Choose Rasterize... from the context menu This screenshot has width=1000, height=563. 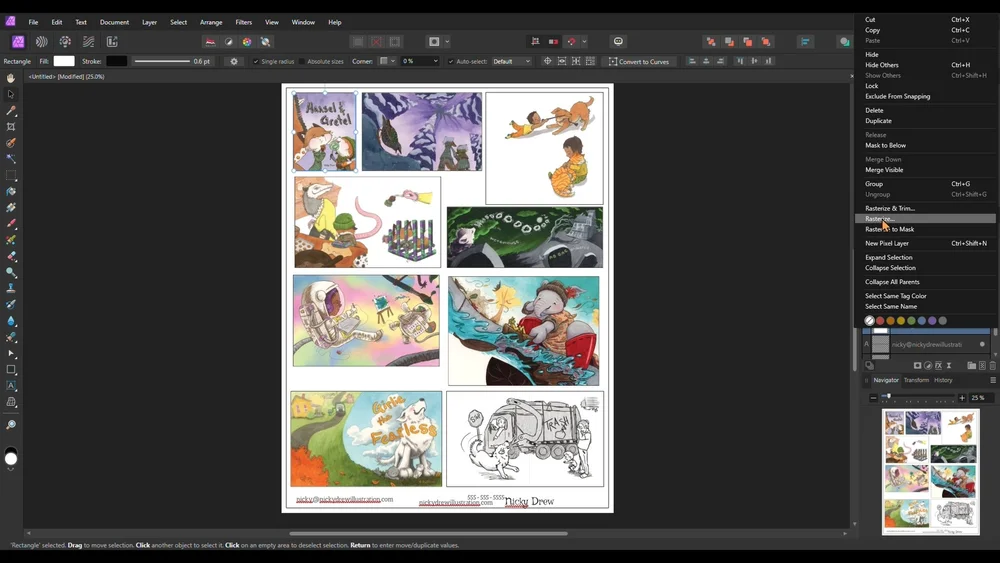tap(880, 219)
